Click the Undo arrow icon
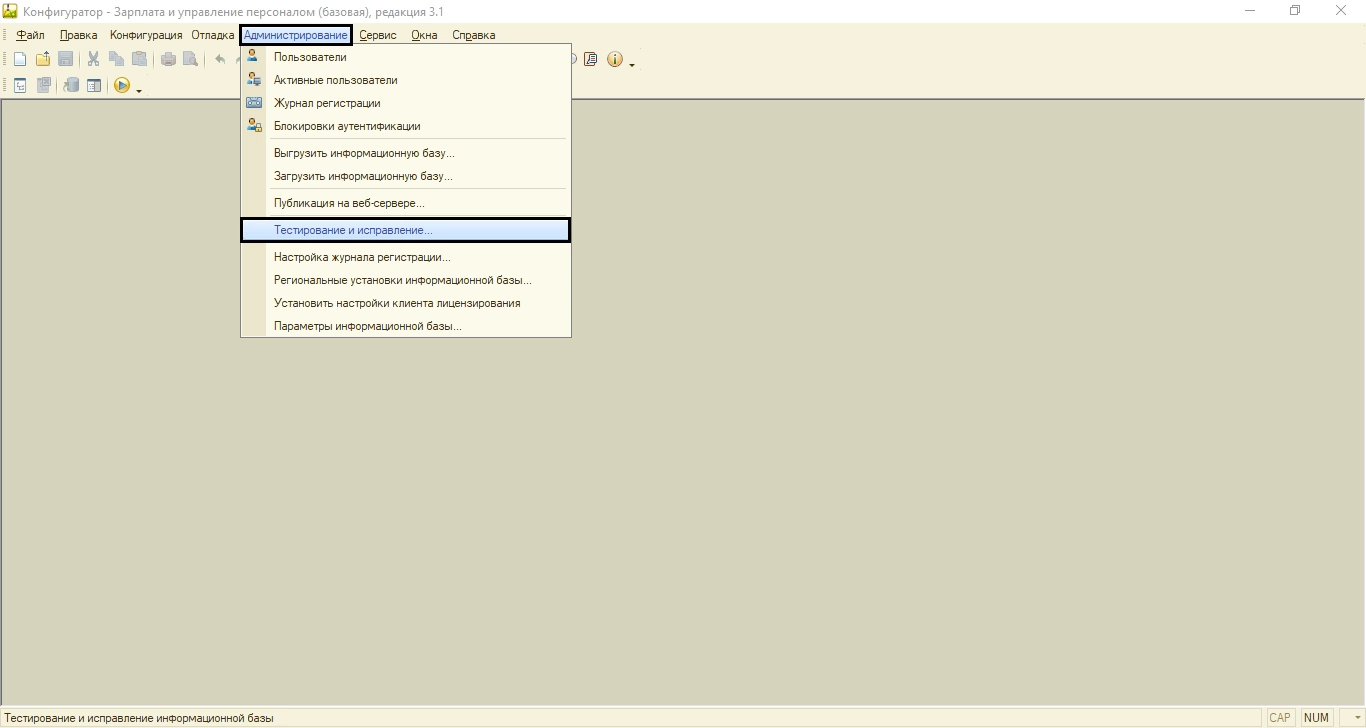Screen dimensions: 1366x728 219,59
